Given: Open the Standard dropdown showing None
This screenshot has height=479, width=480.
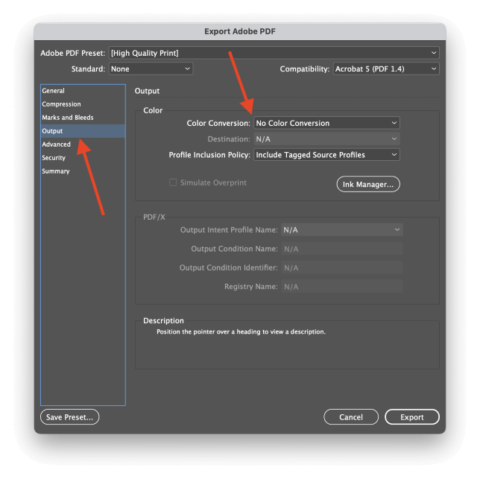Looking at the screenshot, I should 150,69.
